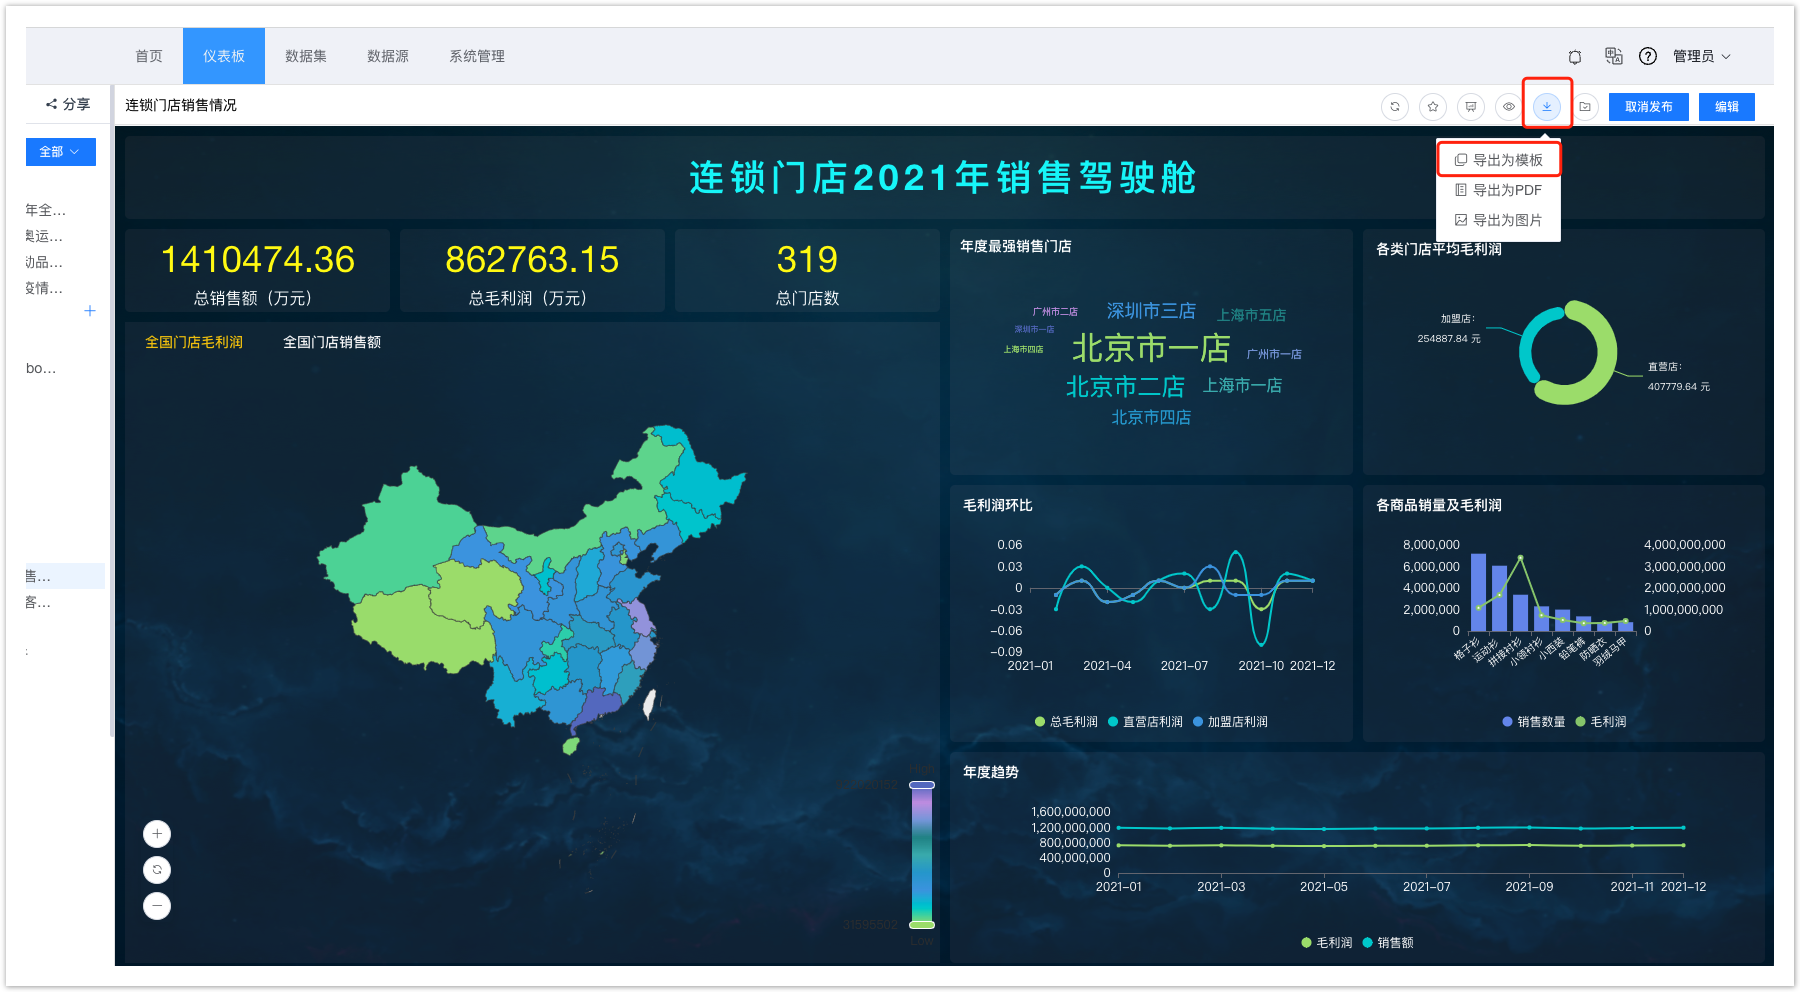Open the 数据集 tab
The image size is (1800, 992).
(x=306, y=56)
